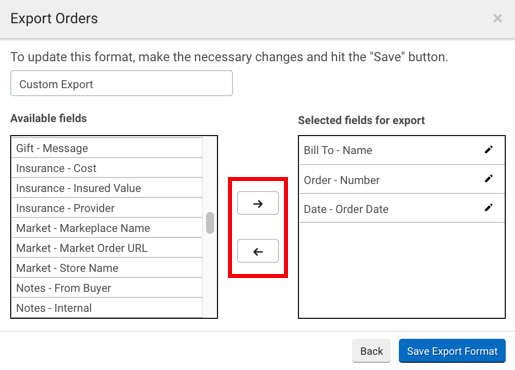Select Date - Order Date in selected fields
The image size is (515, 370).
(402, 208)
